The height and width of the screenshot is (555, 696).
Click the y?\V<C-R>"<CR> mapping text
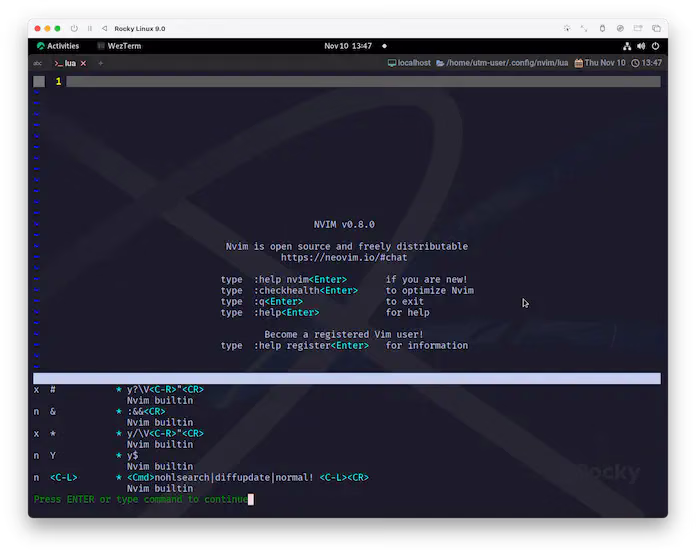(x=165, y=389)
